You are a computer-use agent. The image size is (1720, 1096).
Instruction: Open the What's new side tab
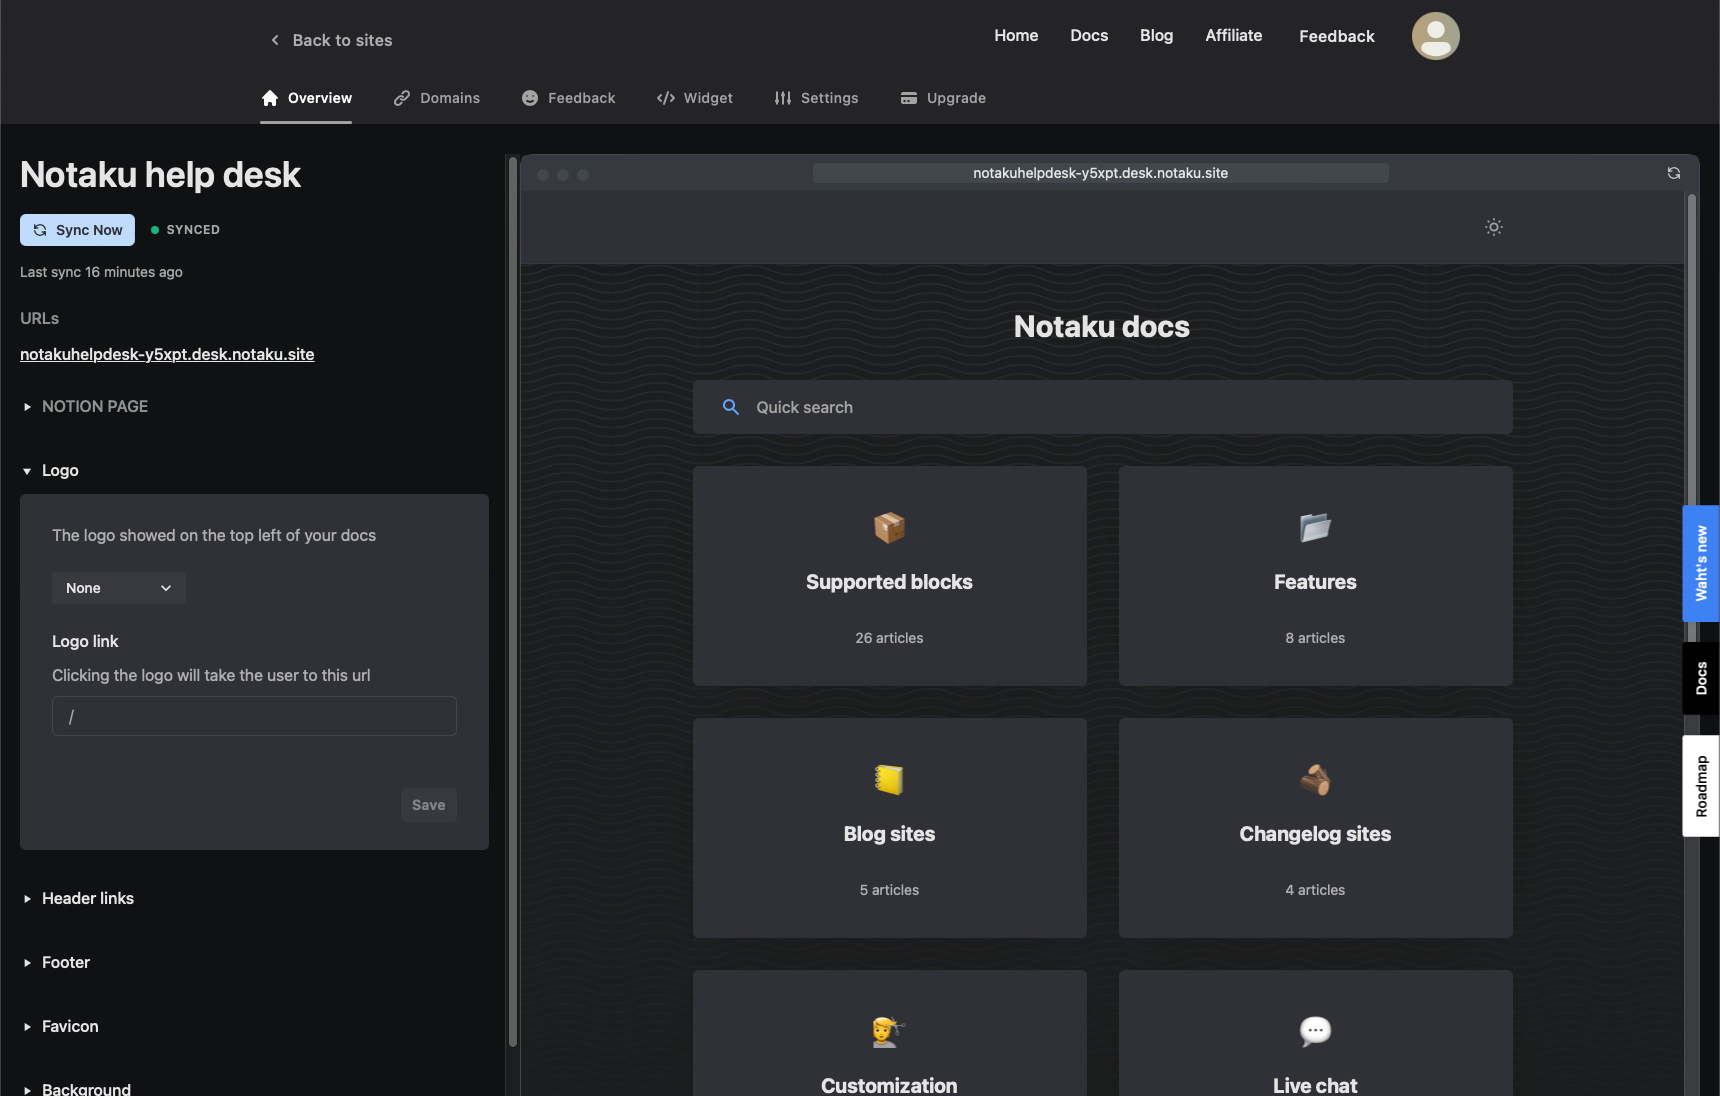1701,564
